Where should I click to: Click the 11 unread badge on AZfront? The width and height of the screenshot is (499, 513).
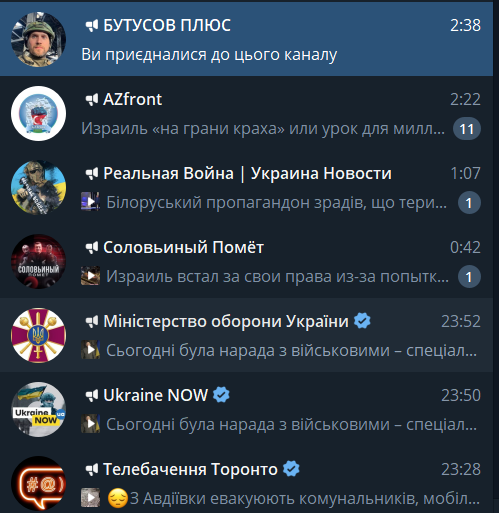click(x=467, y=129)
